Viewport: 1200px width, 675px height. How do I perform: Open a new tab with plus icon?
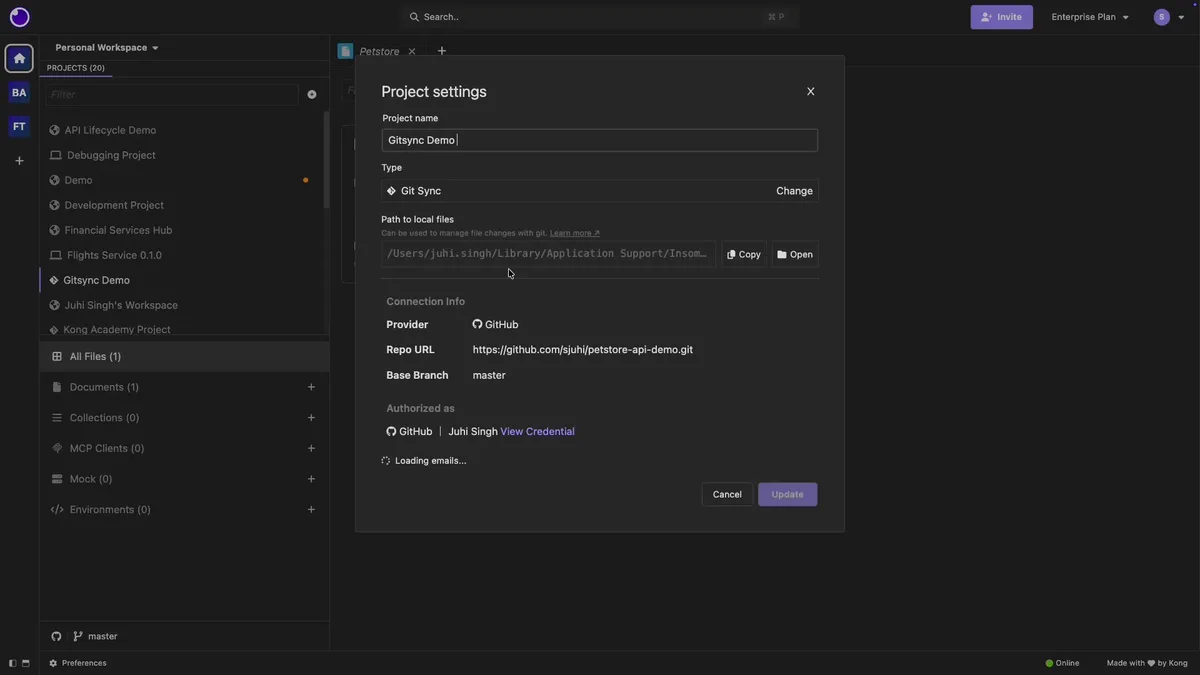click(442, 51)
